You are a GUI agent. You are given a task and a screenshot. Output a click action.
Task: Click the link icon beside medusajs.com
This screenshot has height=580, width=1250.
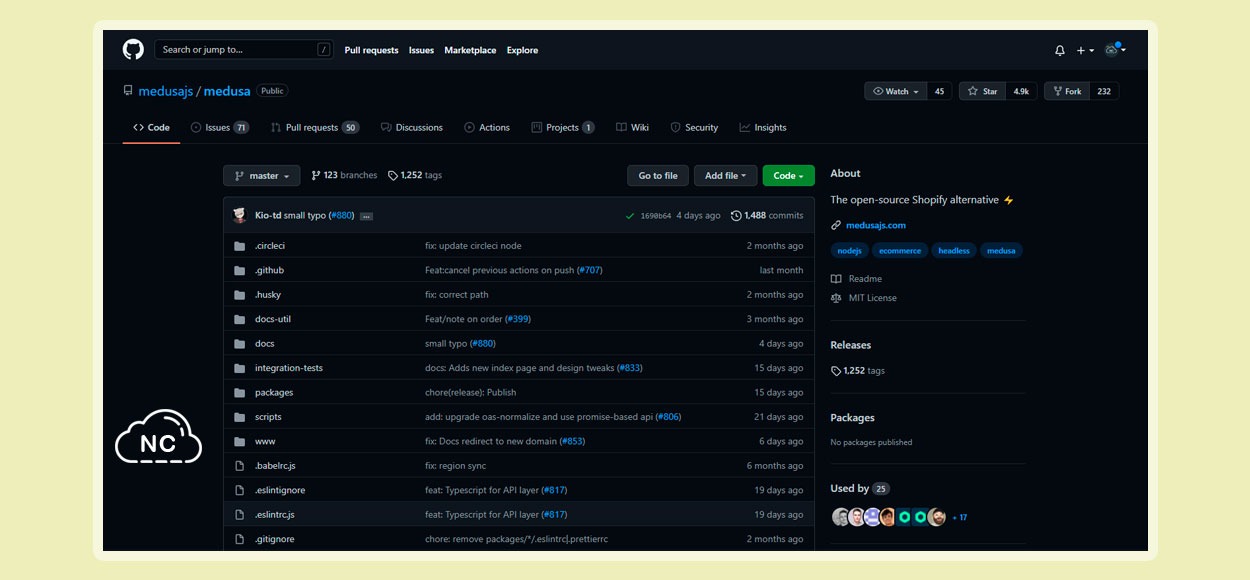836,226
